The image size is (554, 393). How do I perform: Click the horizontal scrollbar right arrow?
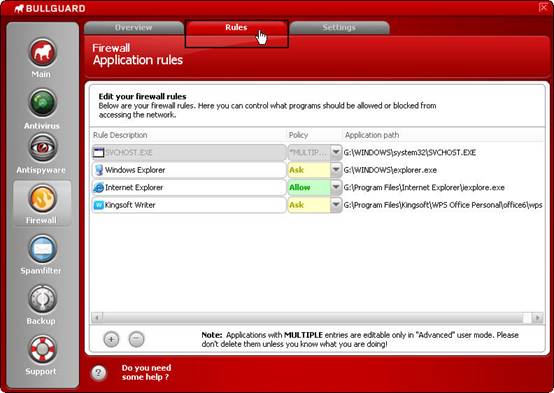tap(538, 317)
